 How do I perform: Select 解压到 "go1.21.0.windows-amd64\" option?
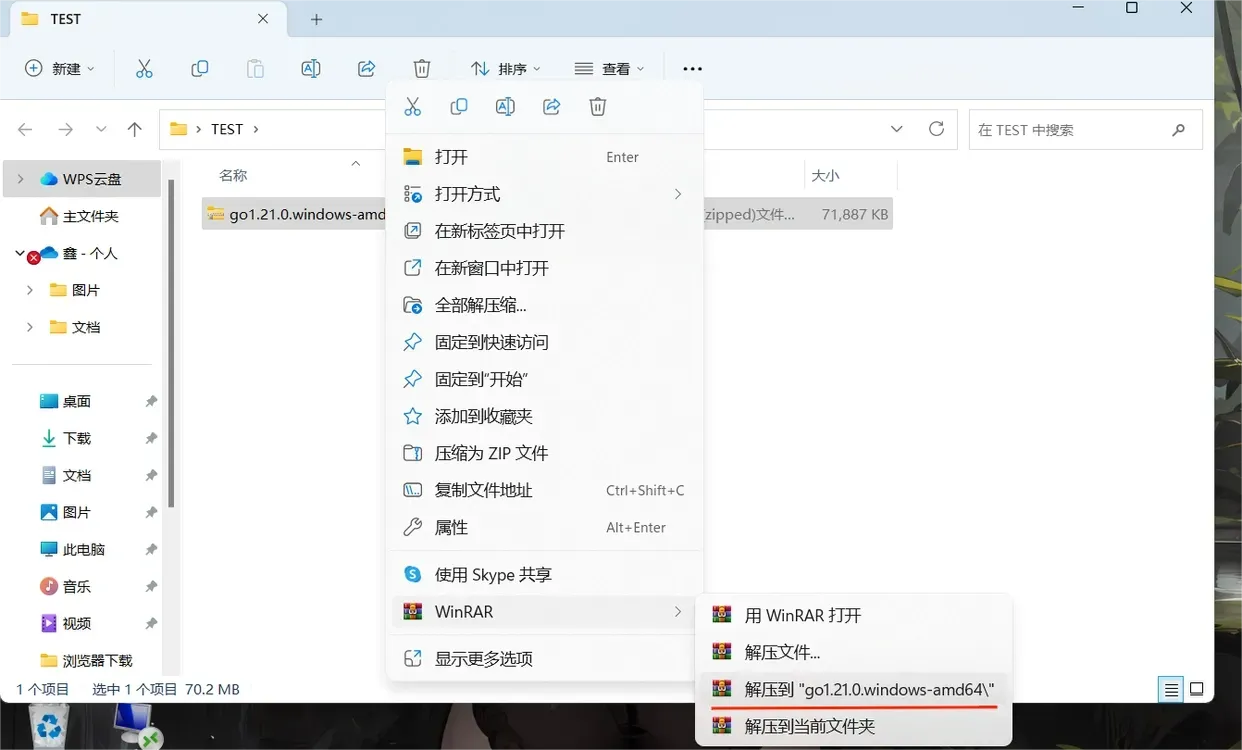click(868, 689)
